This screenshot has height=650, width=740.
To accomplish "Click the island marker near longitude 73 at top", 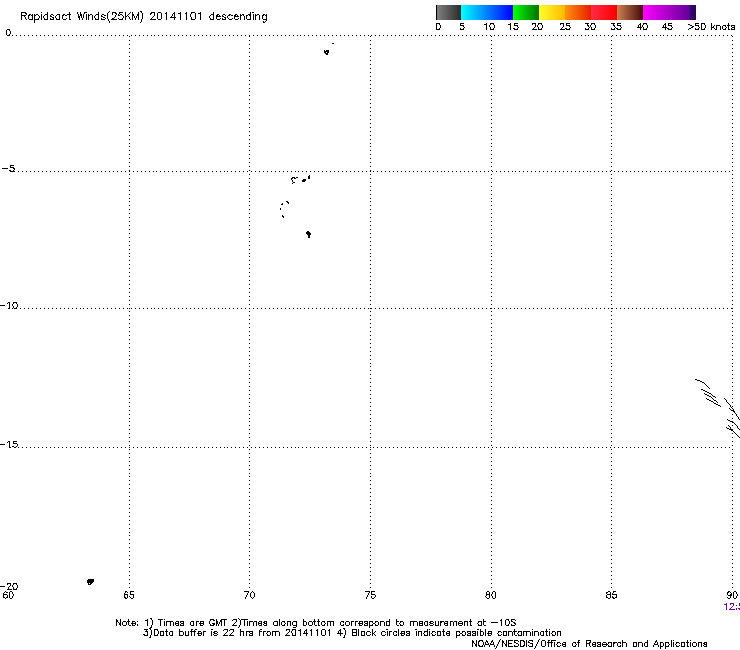I will tap(327, 52).
